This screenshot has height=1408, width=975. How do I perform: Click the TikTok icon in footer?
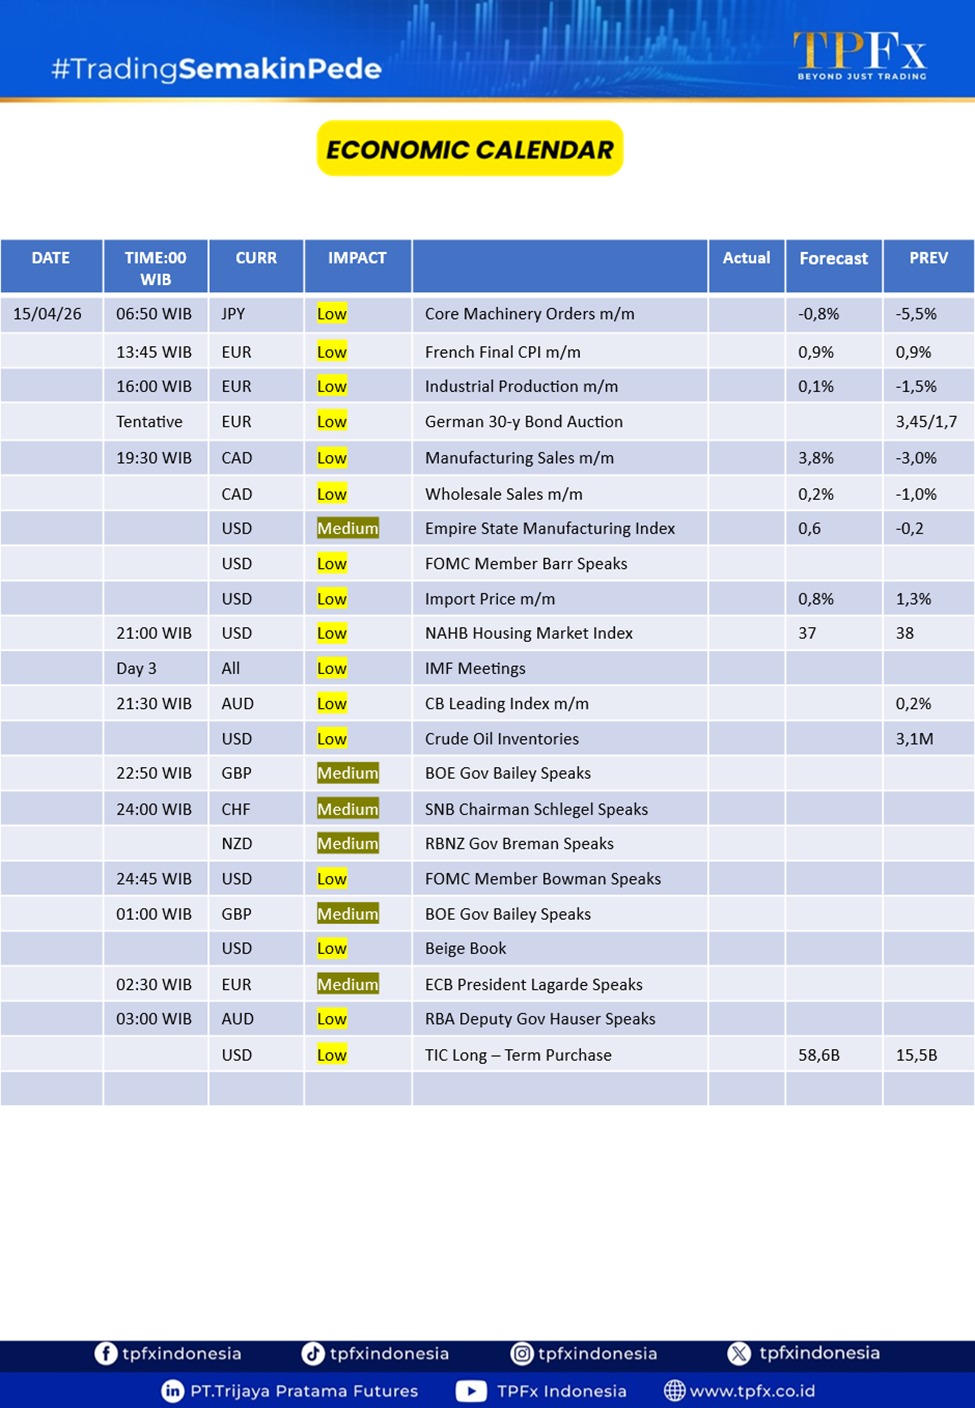click(313, 1353)
